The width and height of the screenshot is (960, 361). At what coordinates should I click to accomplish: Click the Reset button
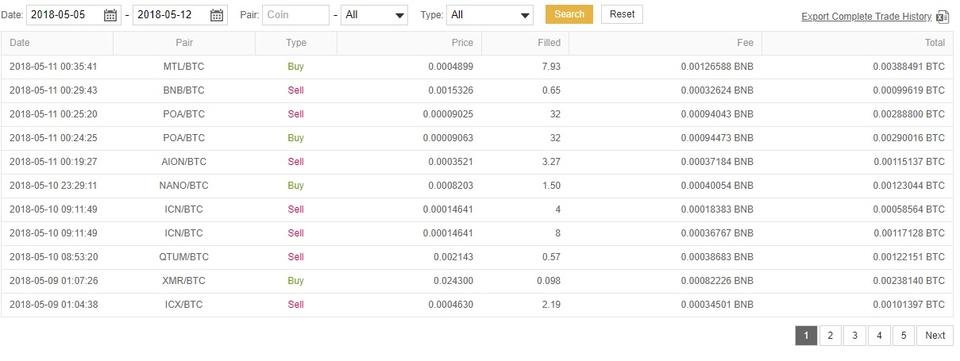click(622, 14)
